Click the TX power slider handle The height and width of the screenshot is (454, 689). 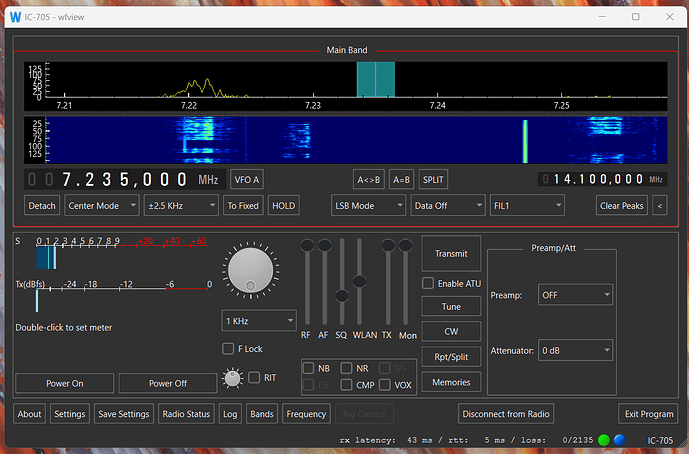click(x=388, y=245)
